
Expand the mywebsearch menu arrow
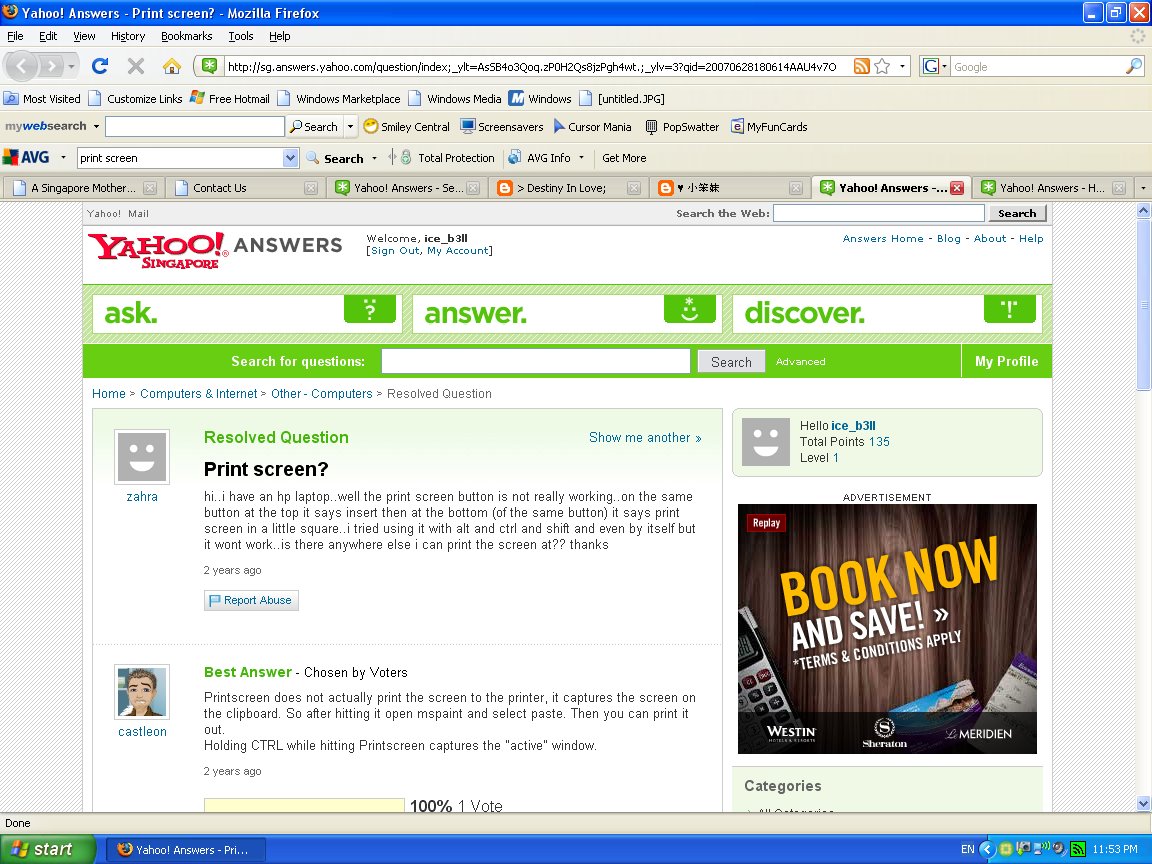point(96,126)
